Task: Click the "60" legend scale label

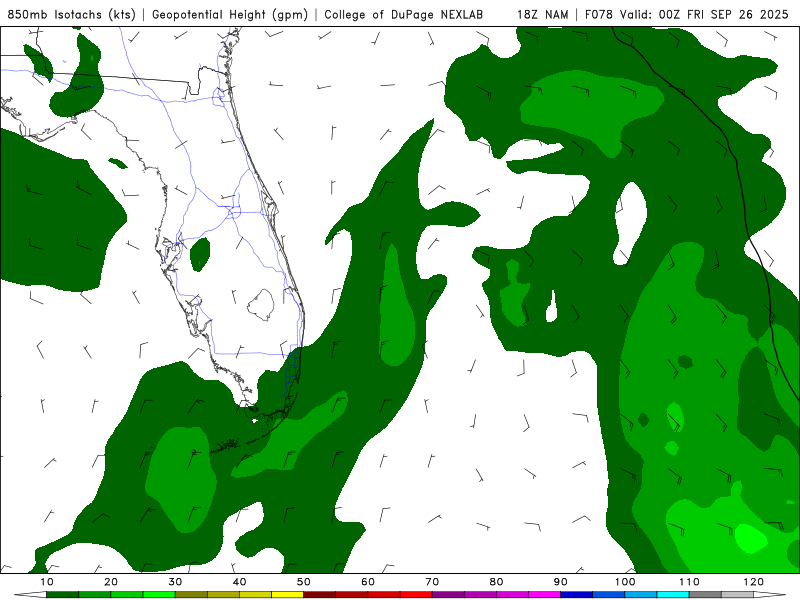Action: click(368, 582)
